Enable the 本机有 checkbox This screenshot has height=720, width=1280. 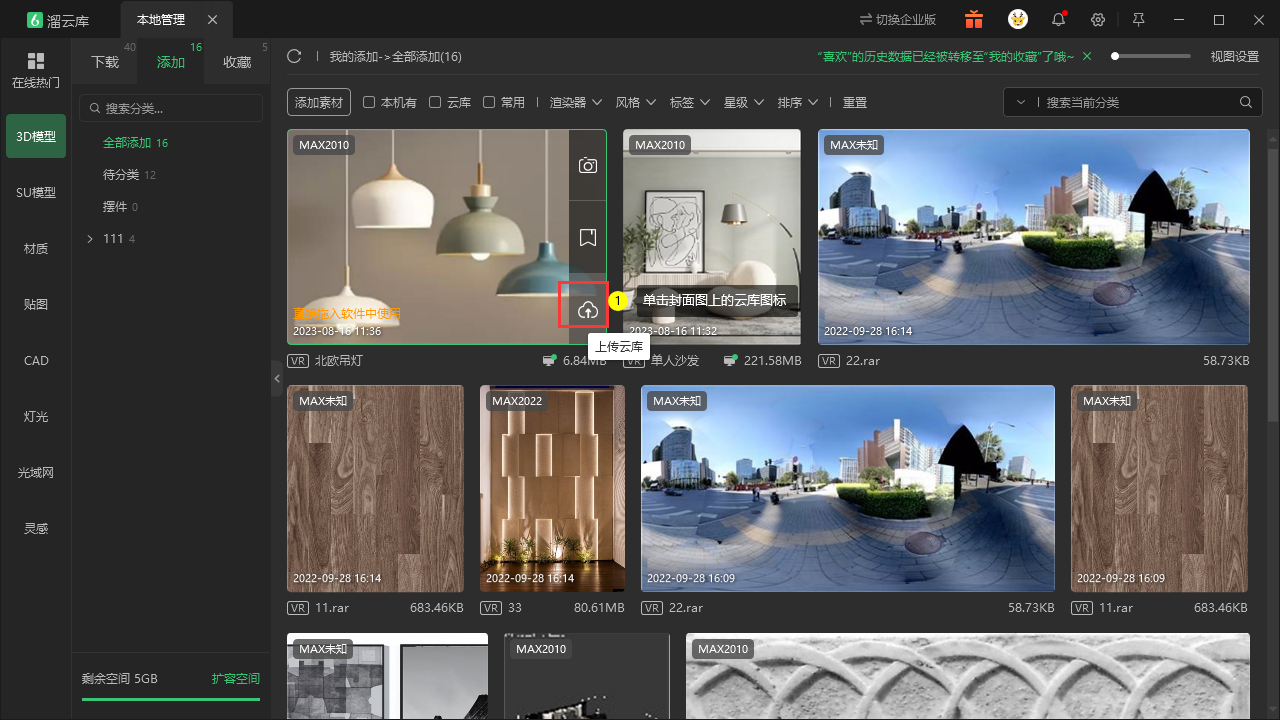(x=369, y=102)
